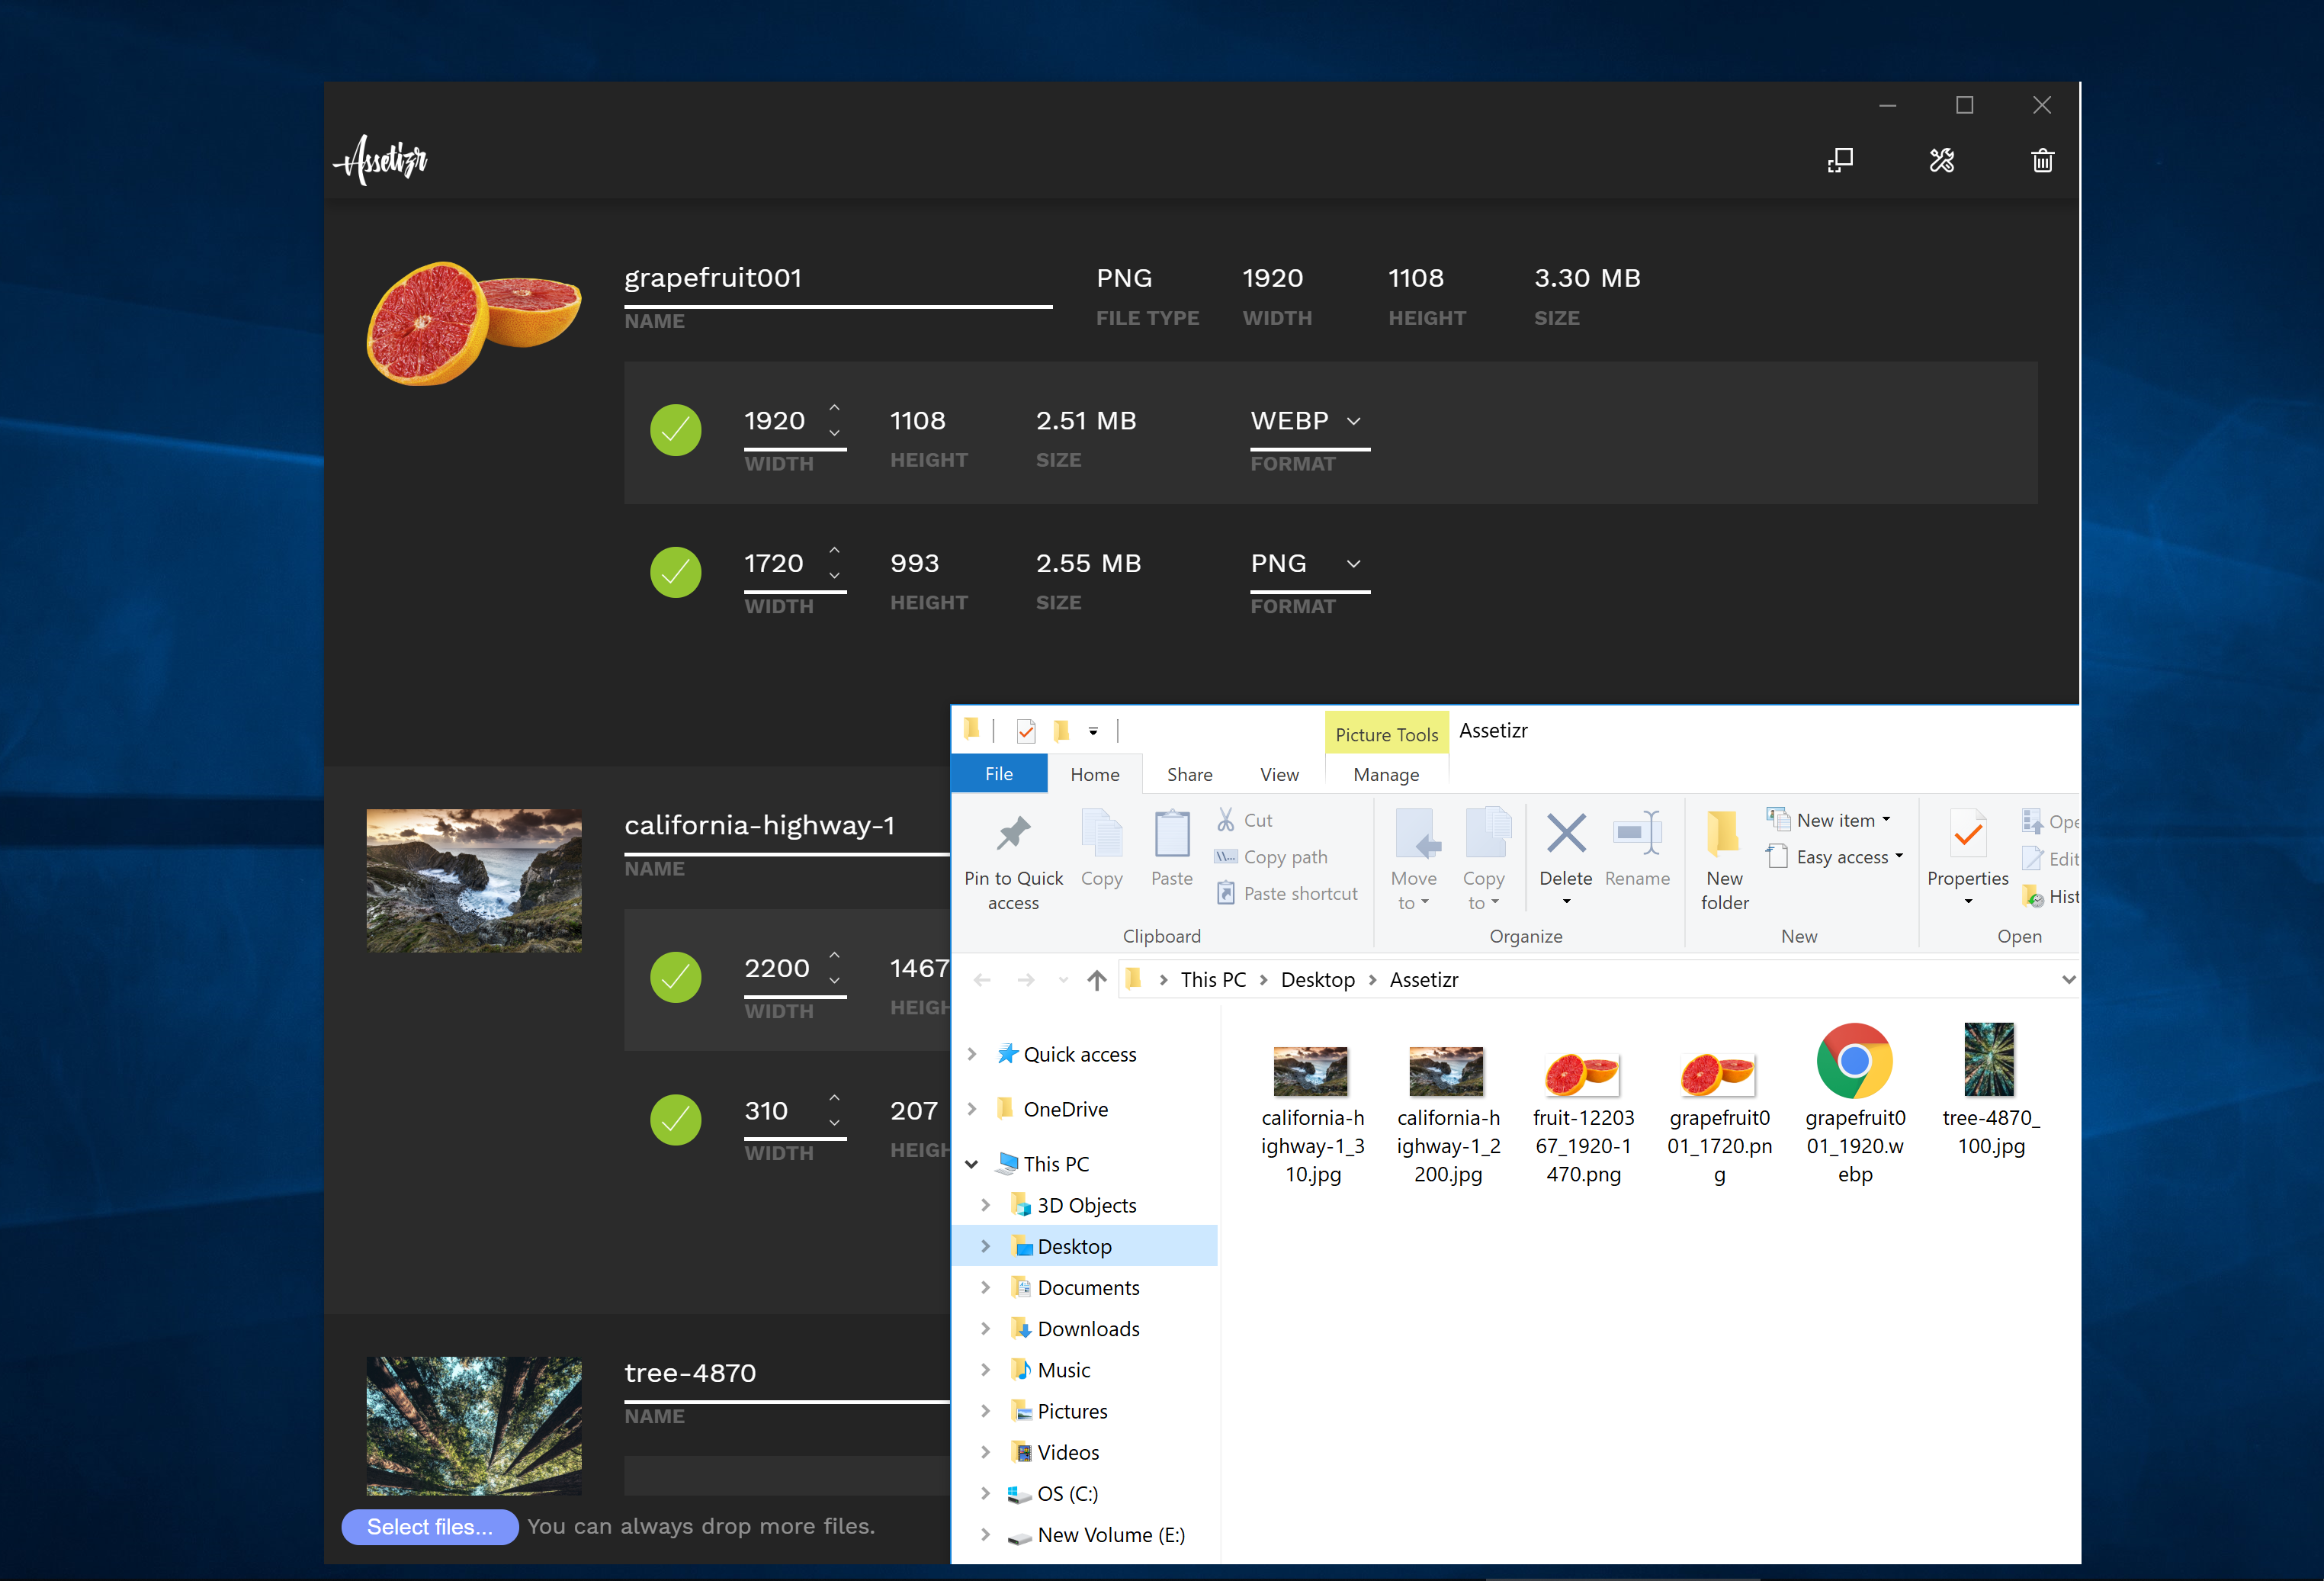Click the New folder icon in ribbon
The width and height of the screenshot is (2324, 1581).
click(x=1724, y=836)
